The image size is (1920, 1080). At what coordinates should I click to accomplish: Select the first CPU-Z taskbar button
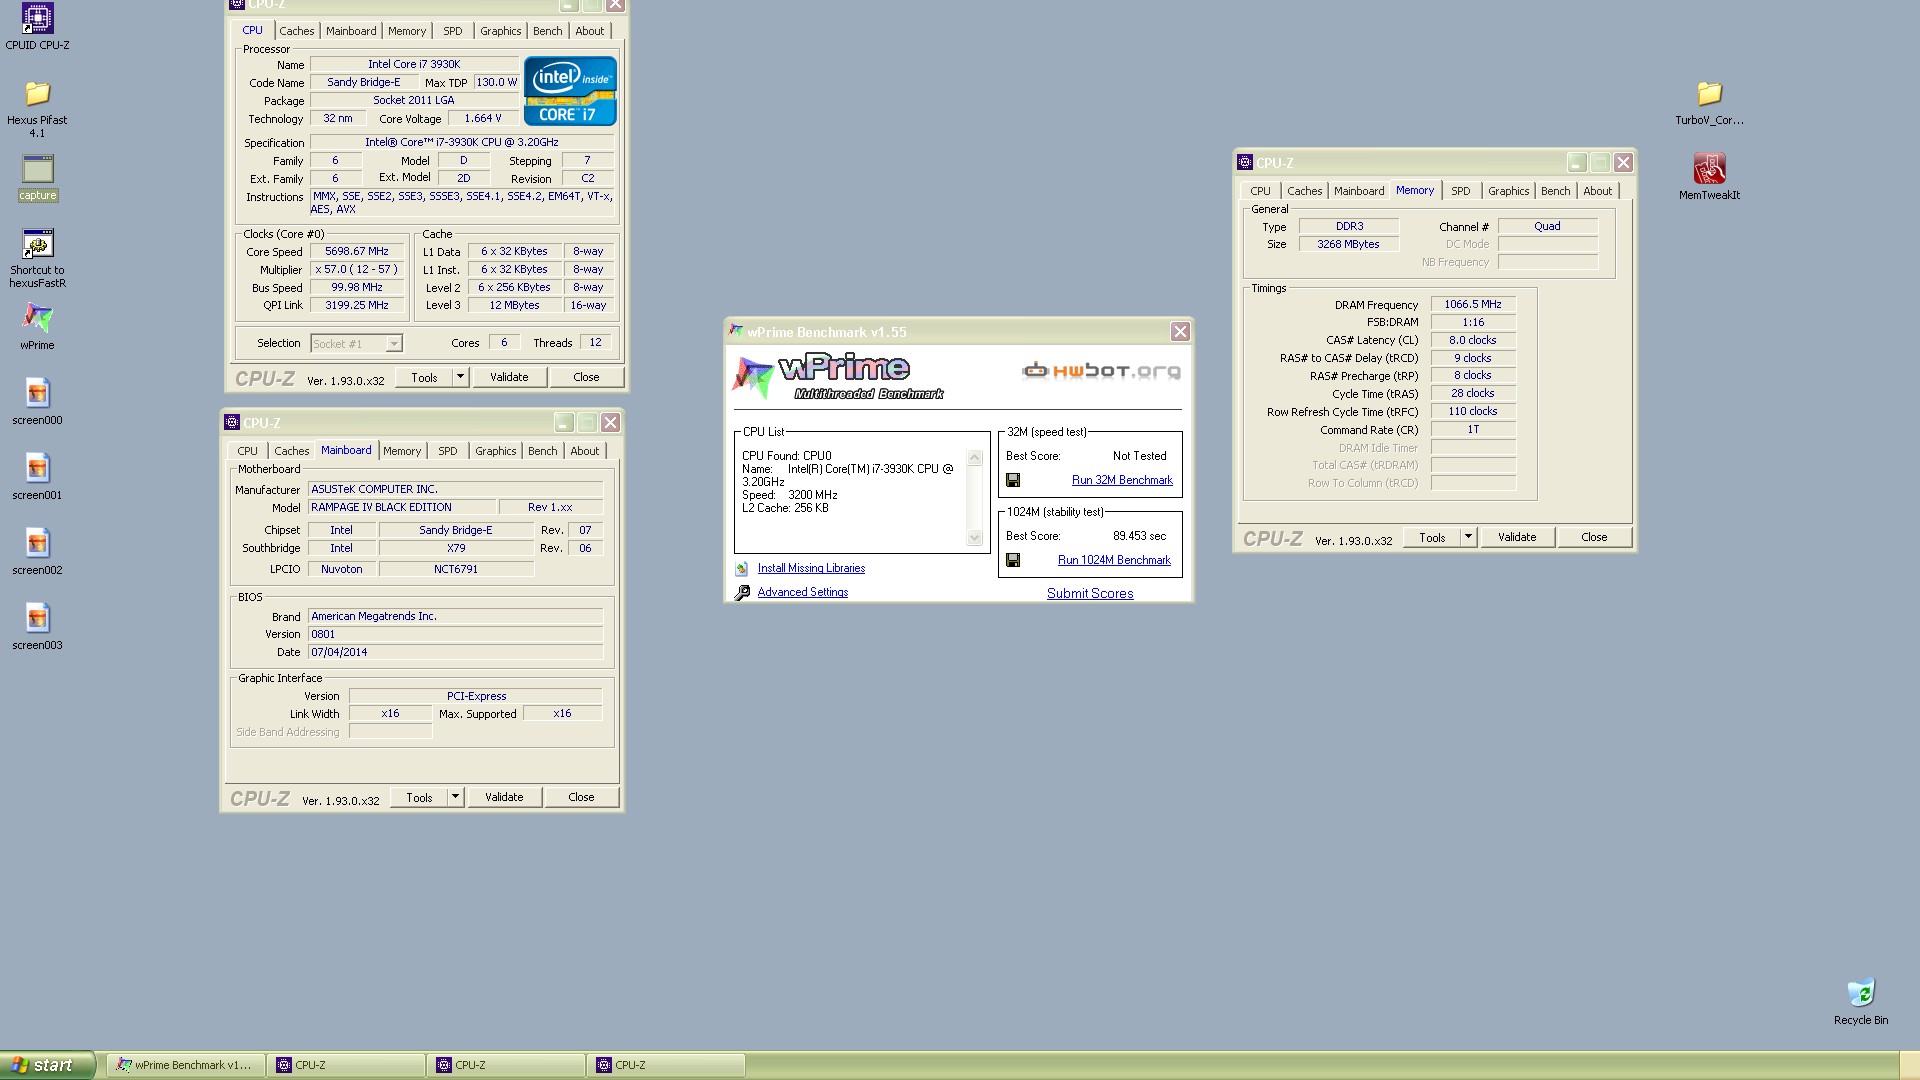coord(346,1065)
